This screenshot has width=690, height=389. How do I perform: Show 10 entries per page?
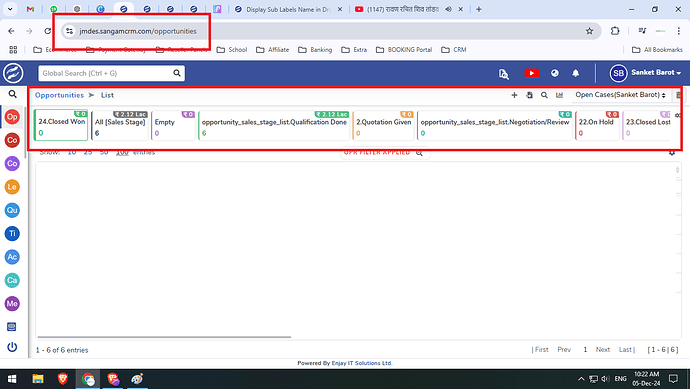coord(72,153)
